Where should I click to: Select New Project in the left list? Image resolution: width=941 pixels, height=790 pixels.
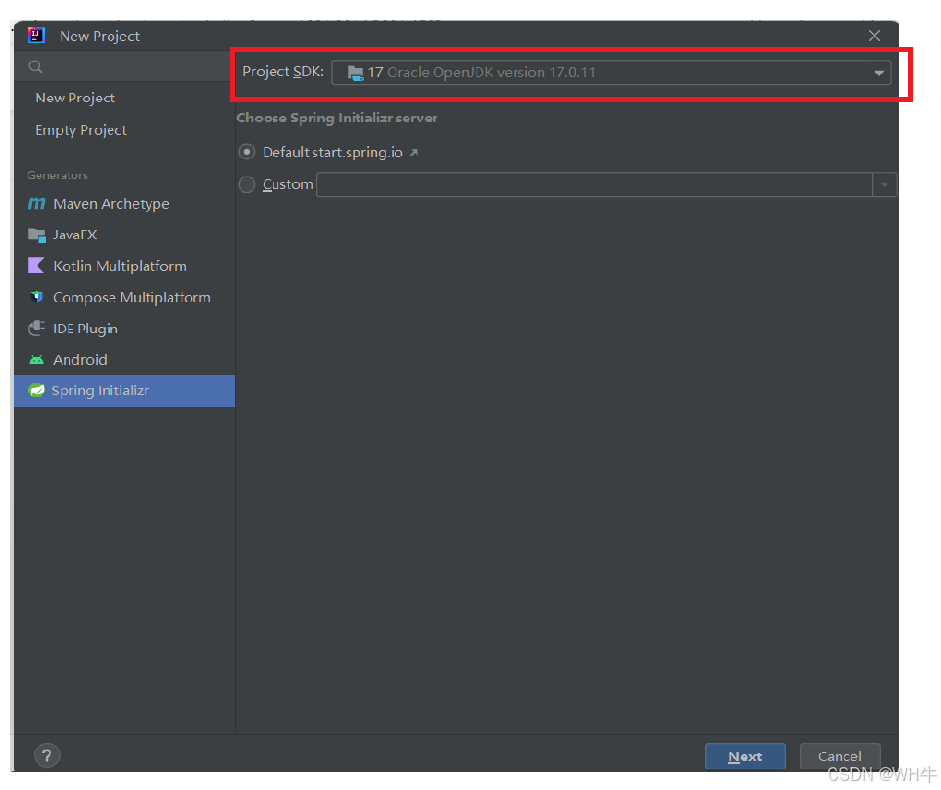click(75, 98)
